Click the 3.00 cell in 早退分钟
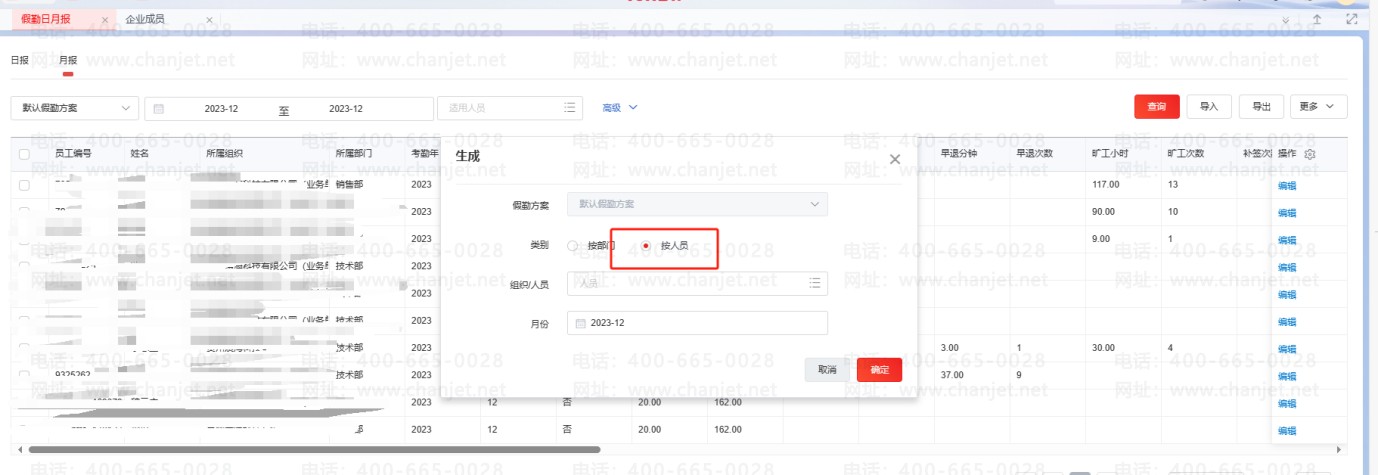 (x=950, y=348)
